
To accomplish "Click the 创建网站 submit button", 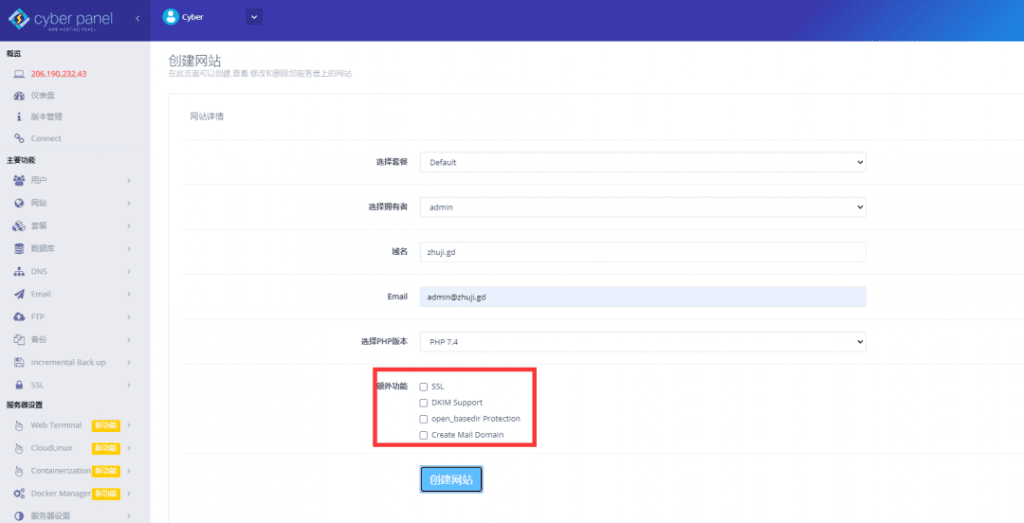I will pos(452,480).
